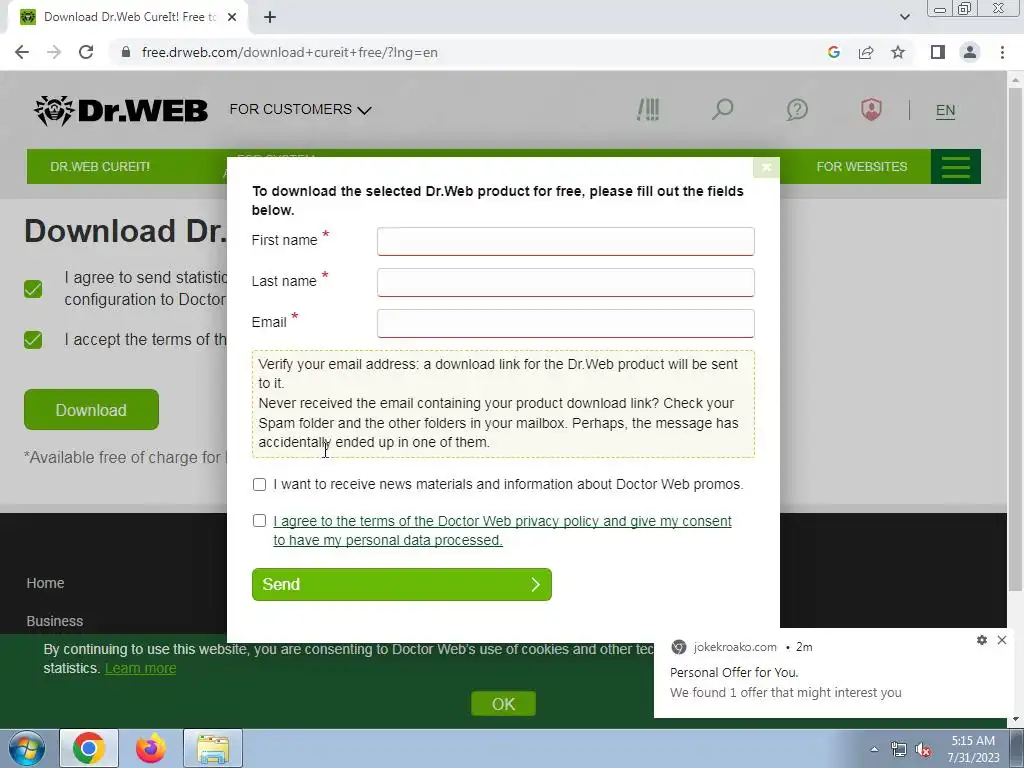Open the Personal Offer notification

coord(834,673)
